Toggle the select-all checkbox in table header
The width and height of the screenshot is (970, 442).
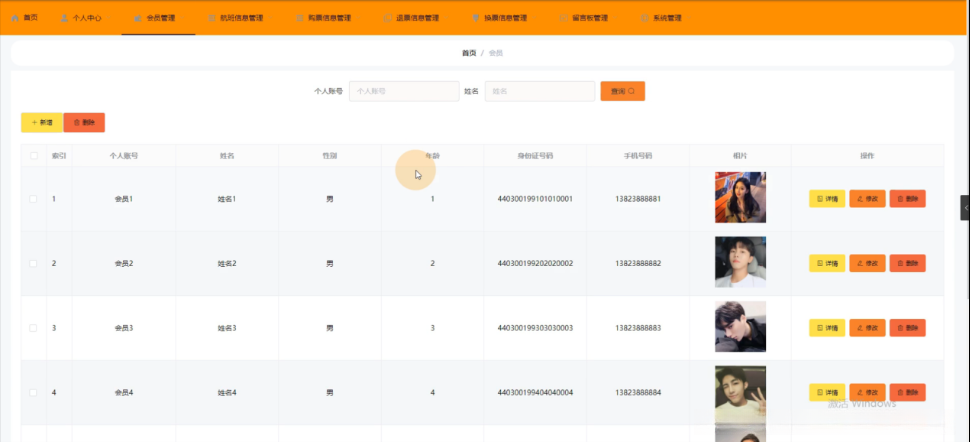pos(33,156)
